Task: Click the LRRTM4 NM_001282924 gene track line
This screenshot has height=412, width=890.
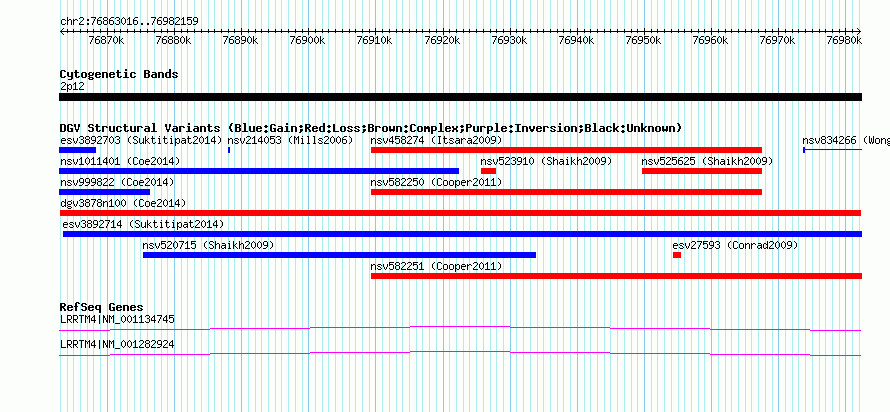Action: pos(460,354)
